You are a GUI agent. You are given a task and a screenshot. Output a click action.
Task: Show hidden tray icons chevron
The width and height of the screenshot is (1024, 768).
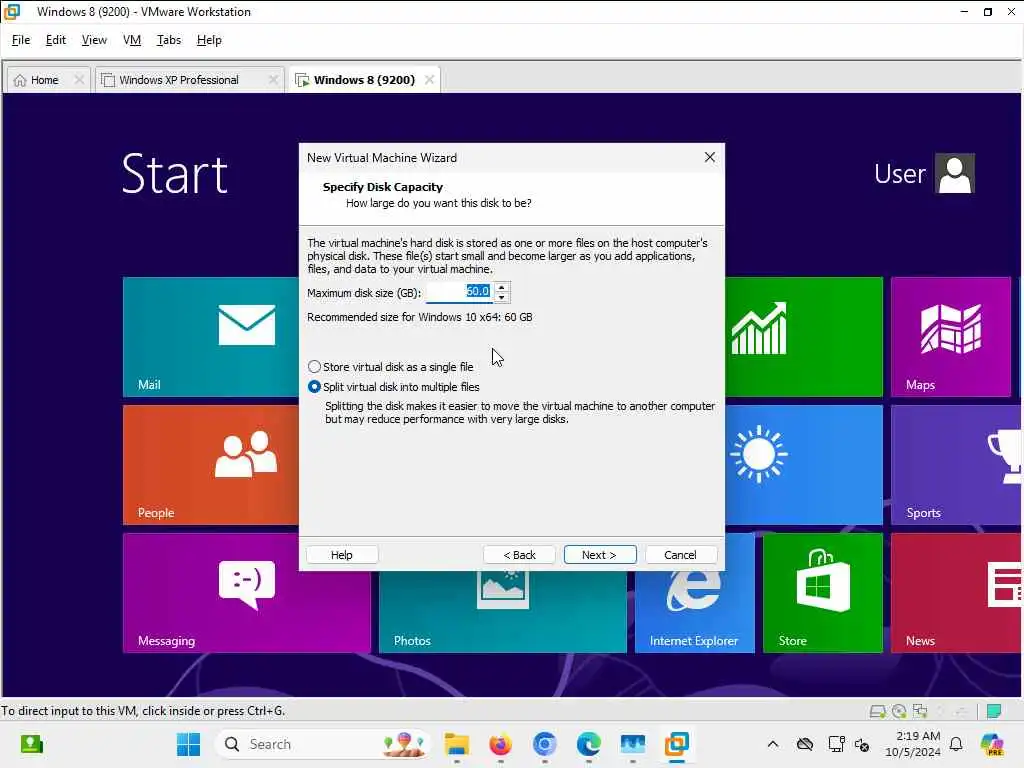(773, 744)
